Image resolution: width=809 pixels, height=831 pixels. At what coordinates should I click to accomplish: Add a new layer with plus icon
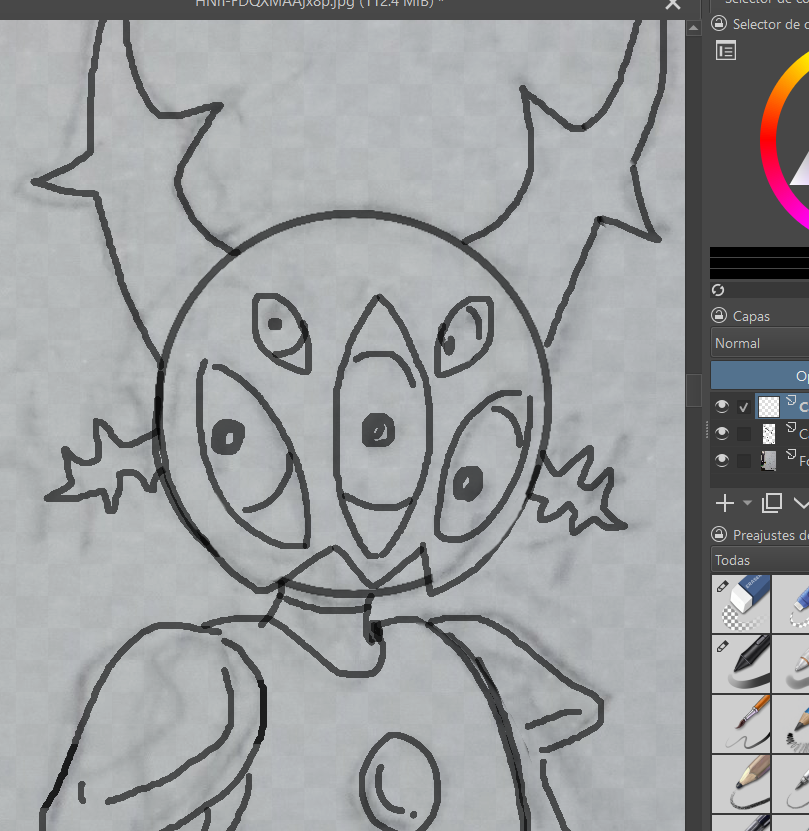(725, 503)
